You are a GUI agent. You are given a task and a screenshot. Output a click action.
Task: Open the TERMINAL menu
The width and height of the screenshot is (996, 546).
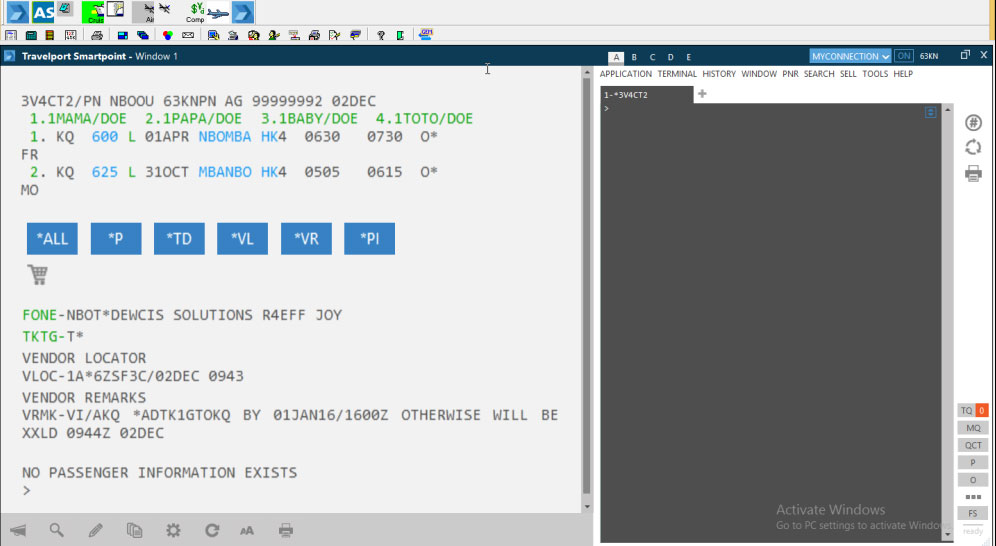pos(677,74)
